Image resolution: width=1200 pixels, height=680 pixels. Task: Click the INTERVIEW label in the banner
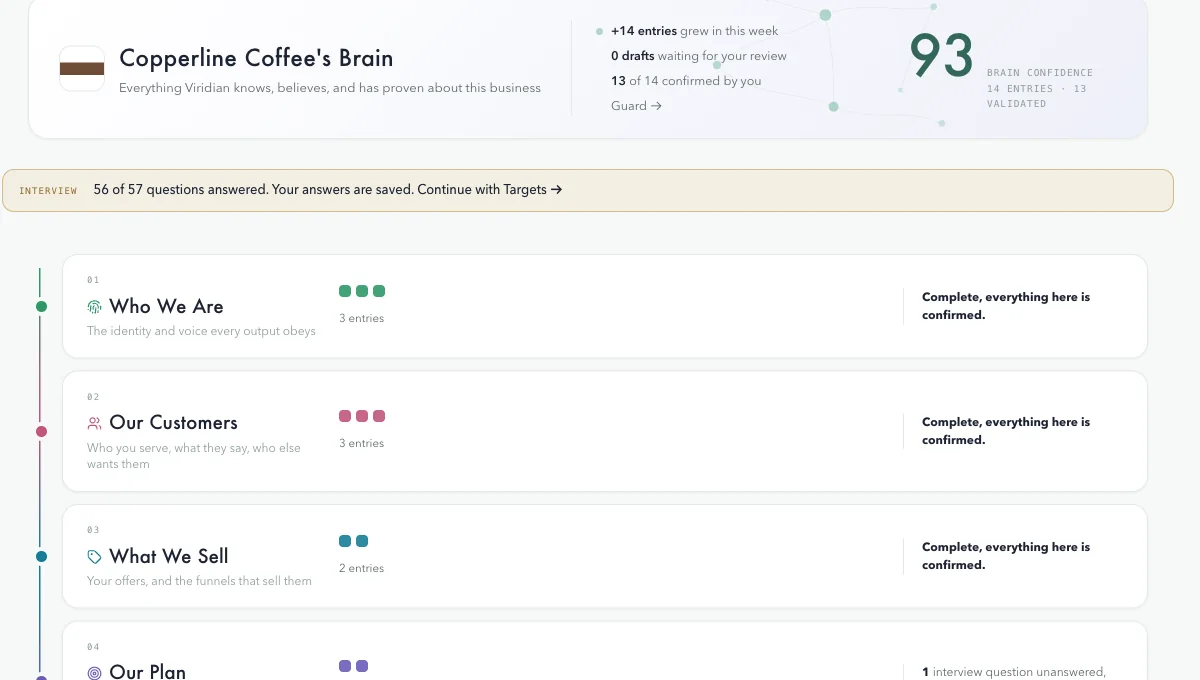point(48,190)
